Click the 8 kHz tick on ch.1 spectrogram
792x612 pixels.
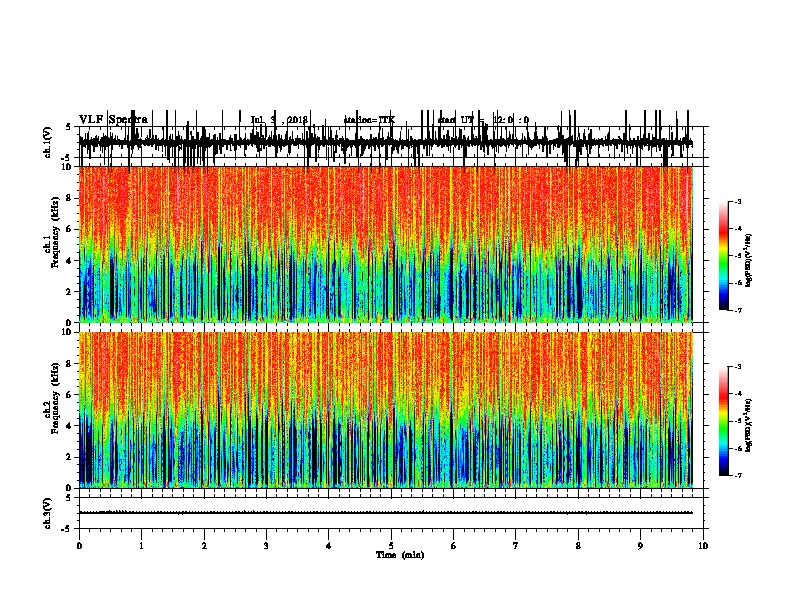point(70,198)
